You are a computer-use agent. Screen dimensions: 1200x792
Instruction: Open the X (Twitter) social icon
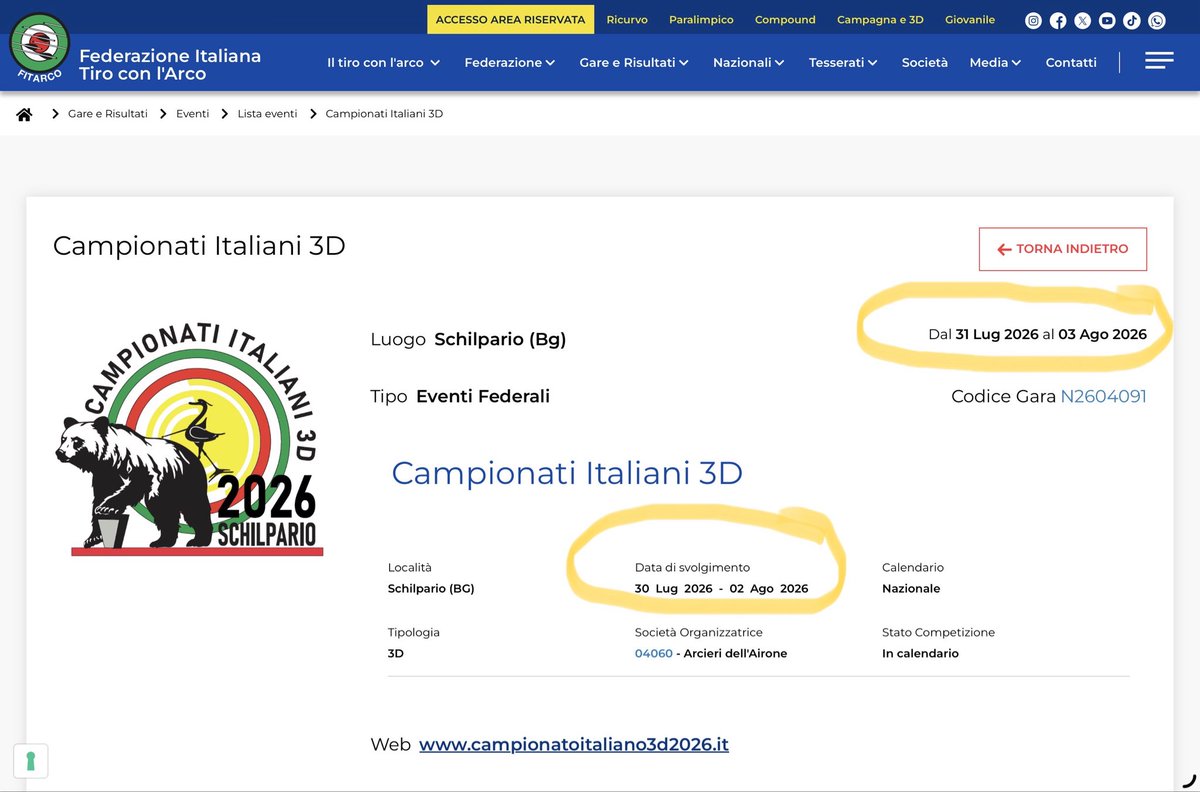tap(1083, 20)
